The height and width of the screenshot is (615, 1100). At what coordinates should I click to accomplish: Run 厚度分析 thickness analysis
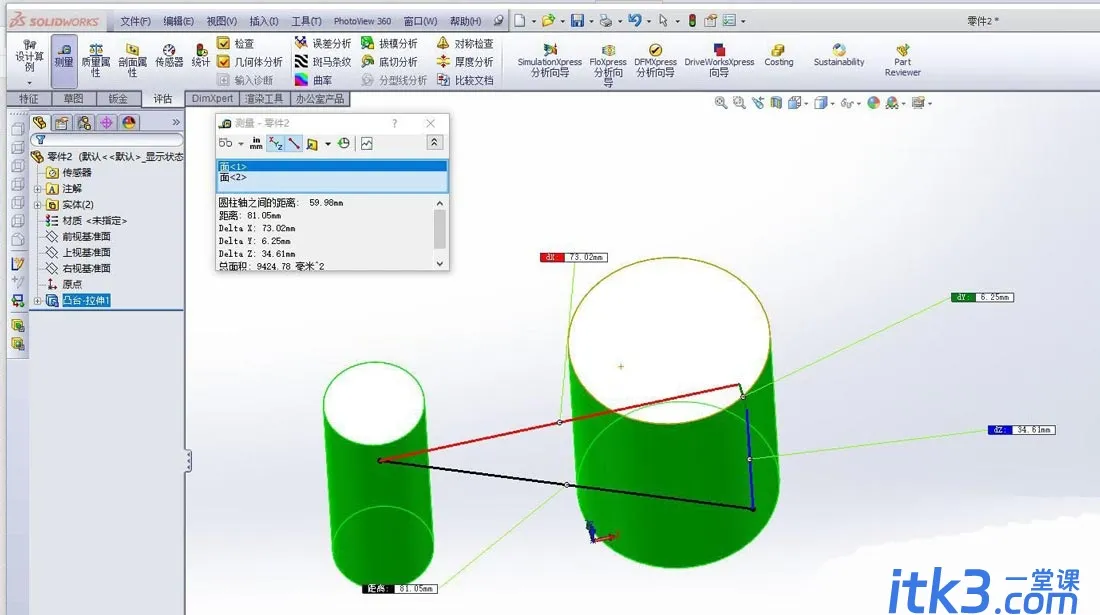pos(465,62)
